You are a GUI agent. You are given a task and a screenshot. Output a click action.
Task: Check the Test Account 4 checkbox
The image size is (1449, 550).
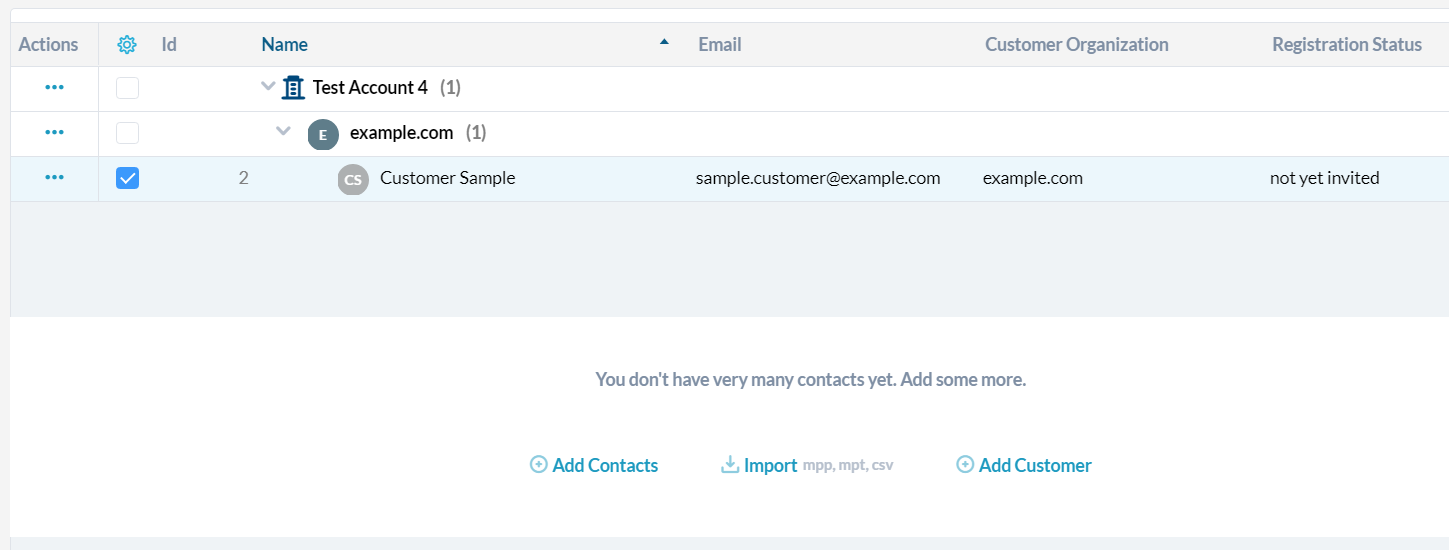128,88
